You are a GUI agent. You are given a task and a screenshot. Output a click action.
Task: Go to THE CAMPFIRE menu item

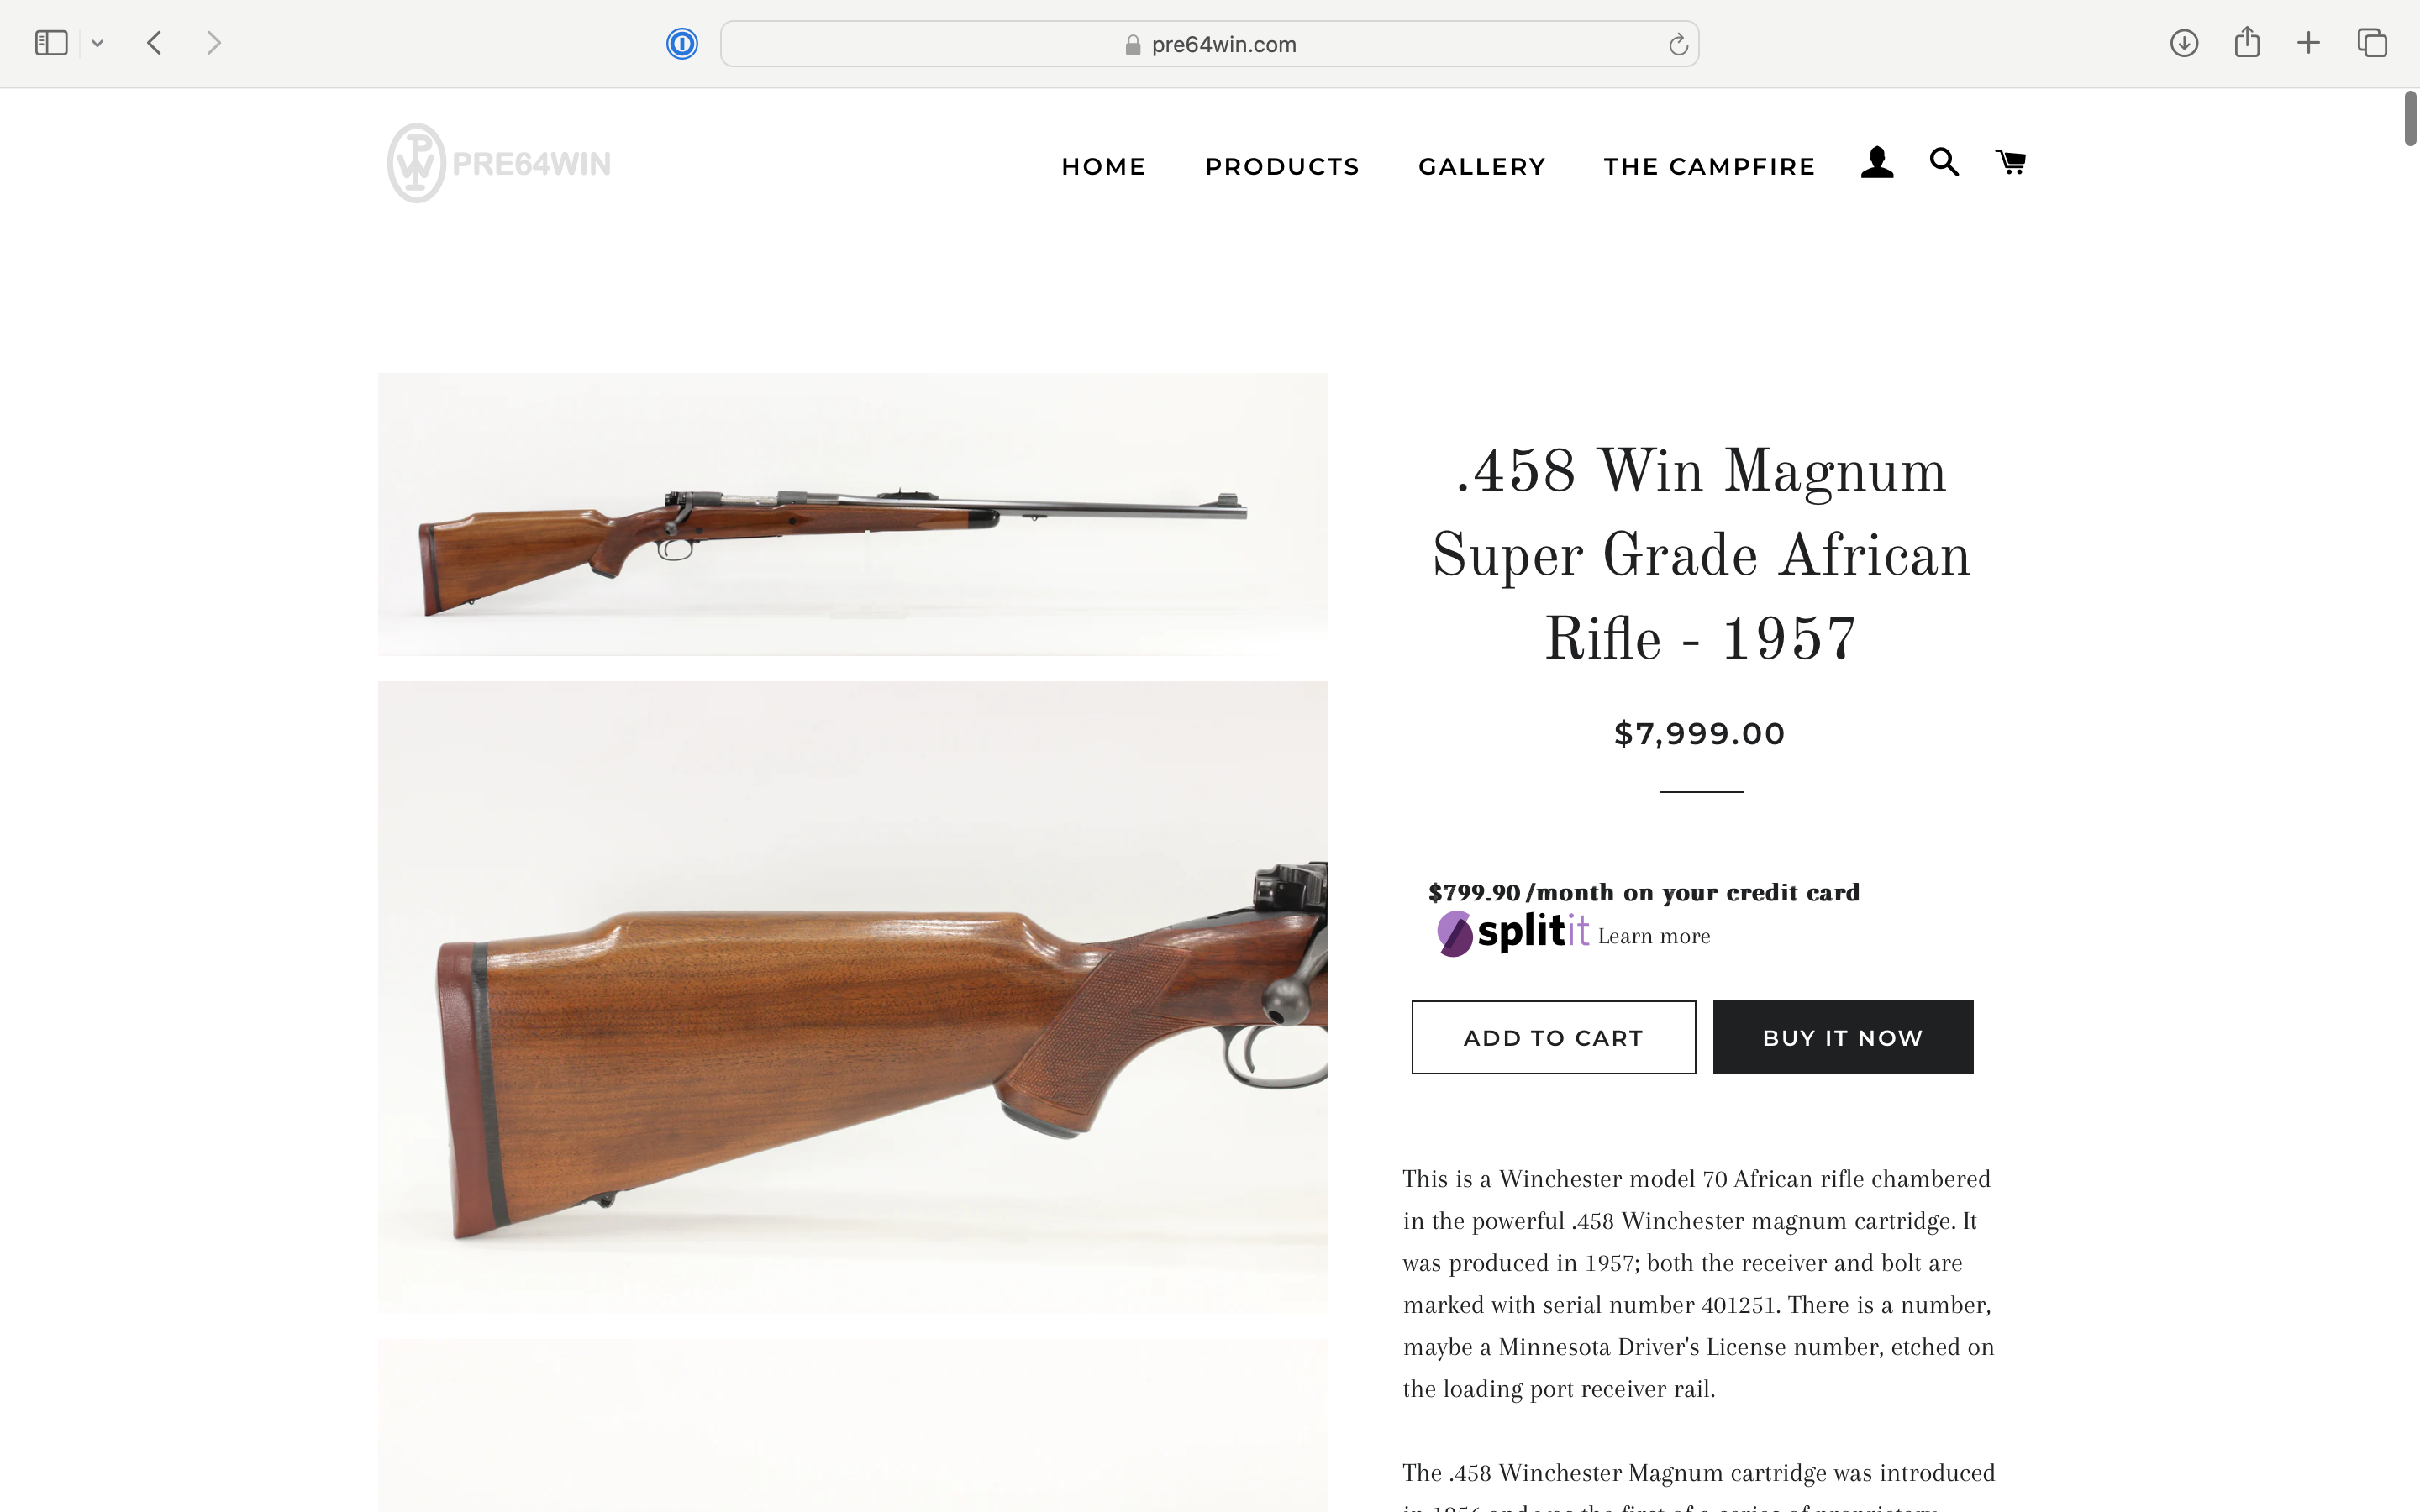point(1709,167)
